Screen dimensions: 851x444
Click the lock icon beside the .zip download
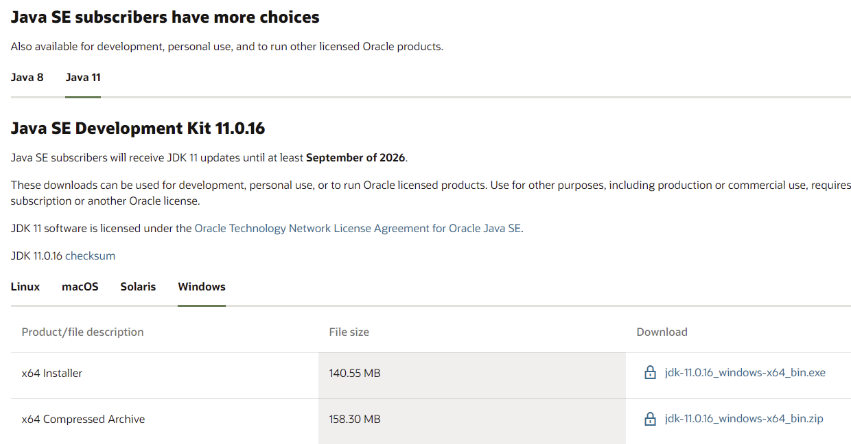point(650,418)
